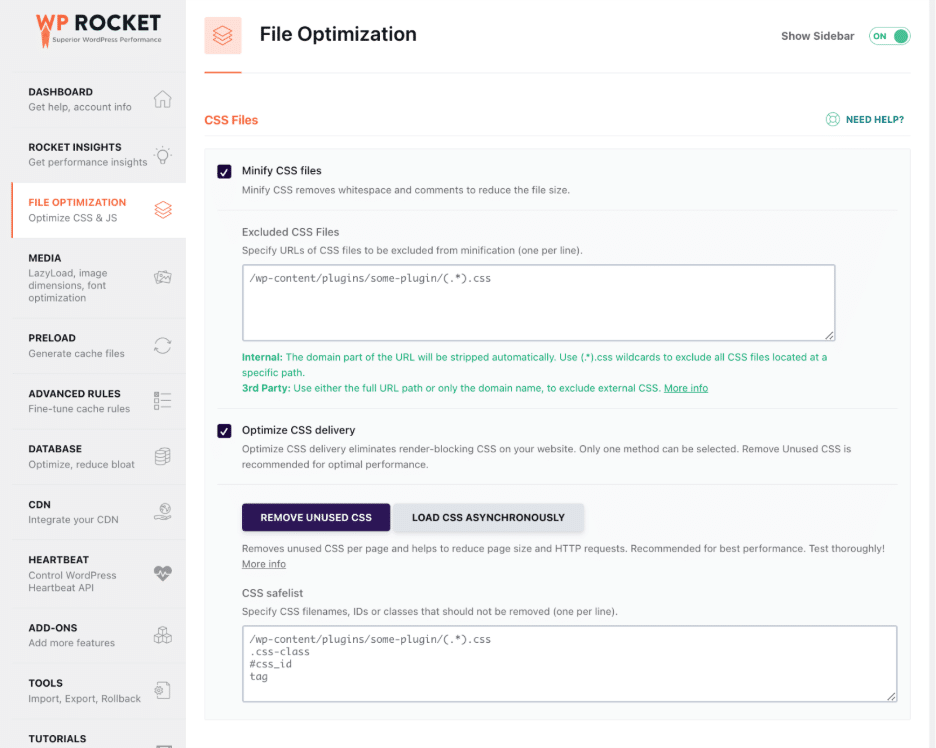The height and width of the screenshot is (748, 936).
Task: Disable Optimize CSS delivery
Action: point(224,430)
